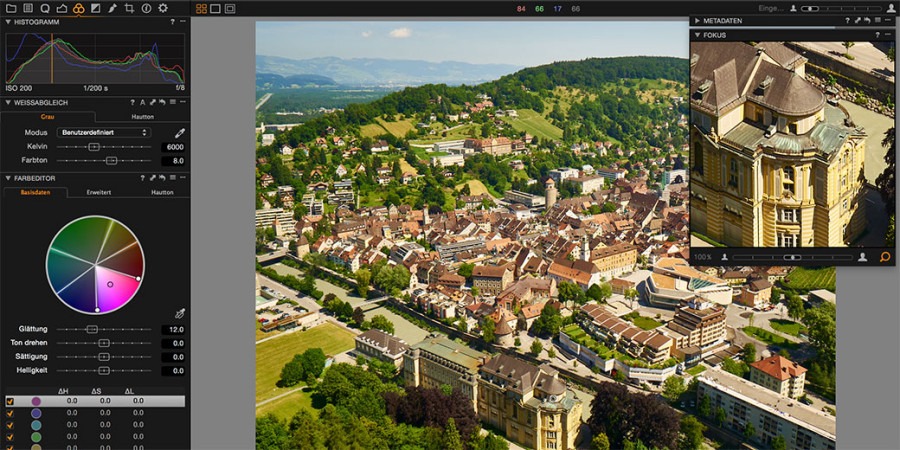Open the Library folder tool tab
Viewport: 900px width, 450px height.
click(x=11, y=8)
